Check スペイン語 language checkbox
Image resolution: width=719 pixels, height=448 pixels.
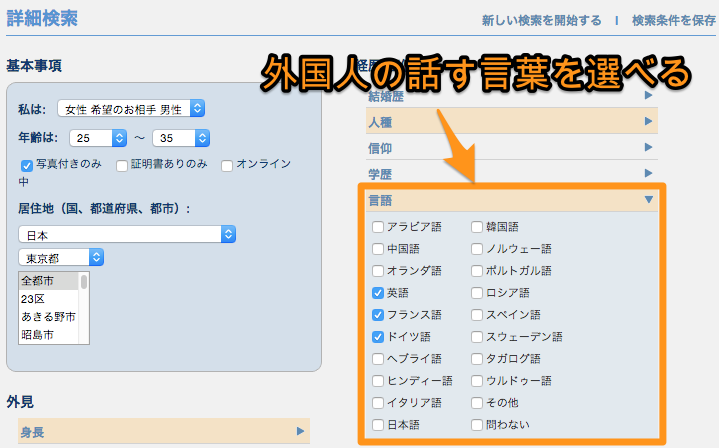coord(477,315)
